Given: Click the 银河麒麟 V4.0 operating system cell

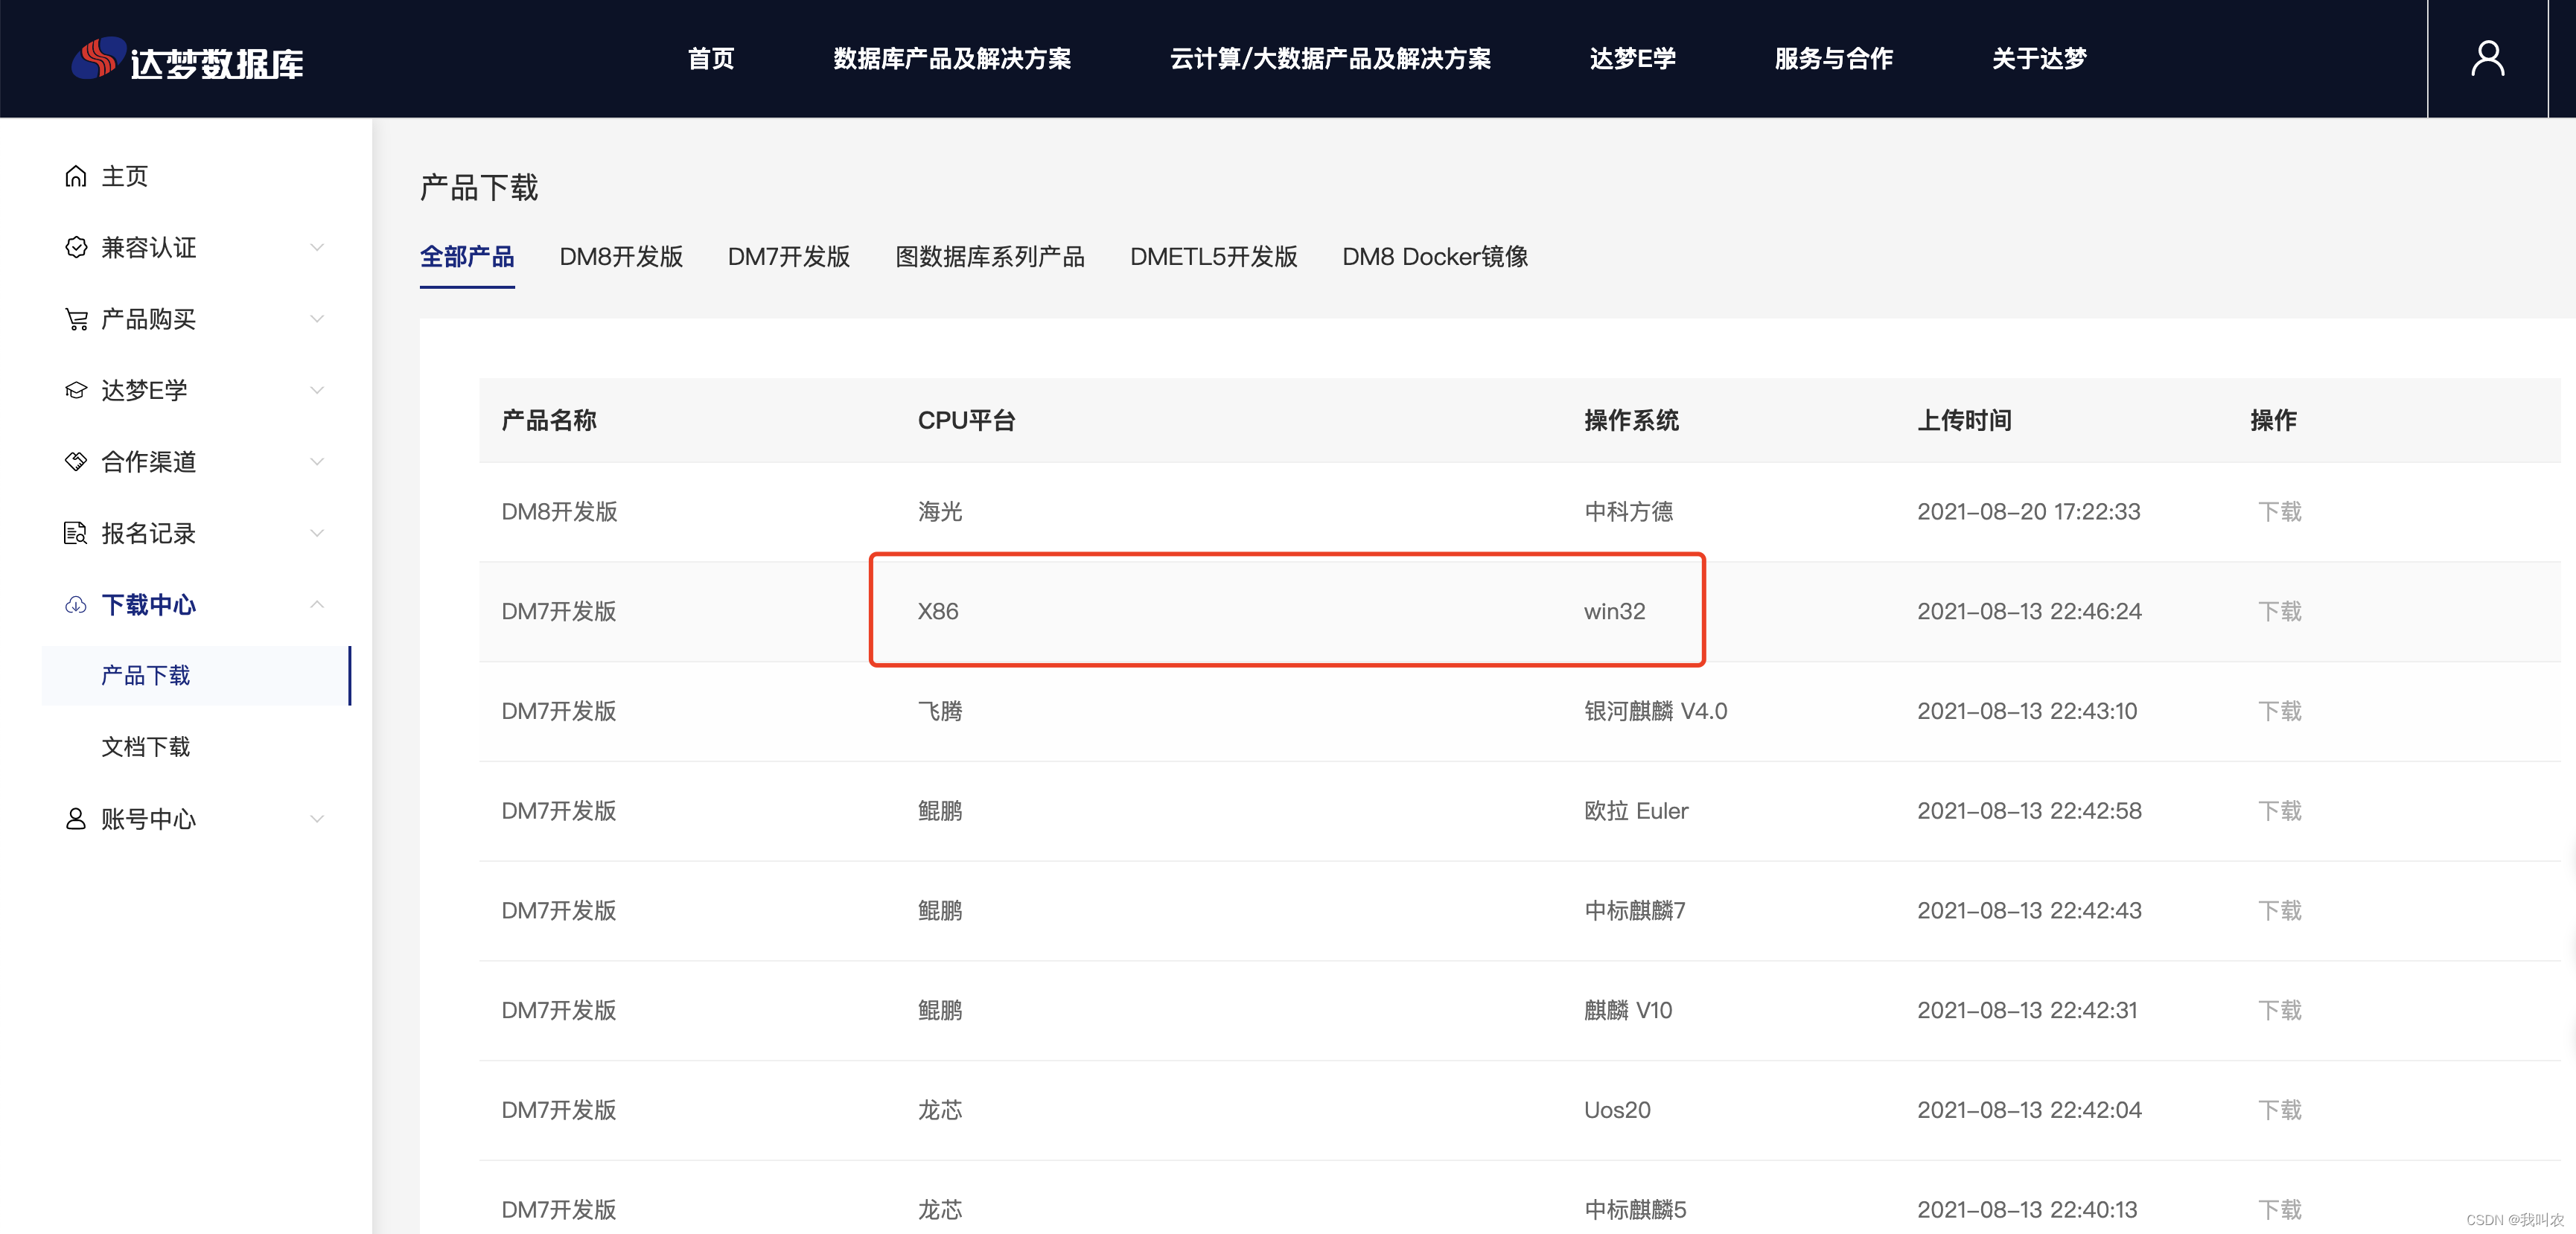Looking at the screenshot, I should [1656, 711].
